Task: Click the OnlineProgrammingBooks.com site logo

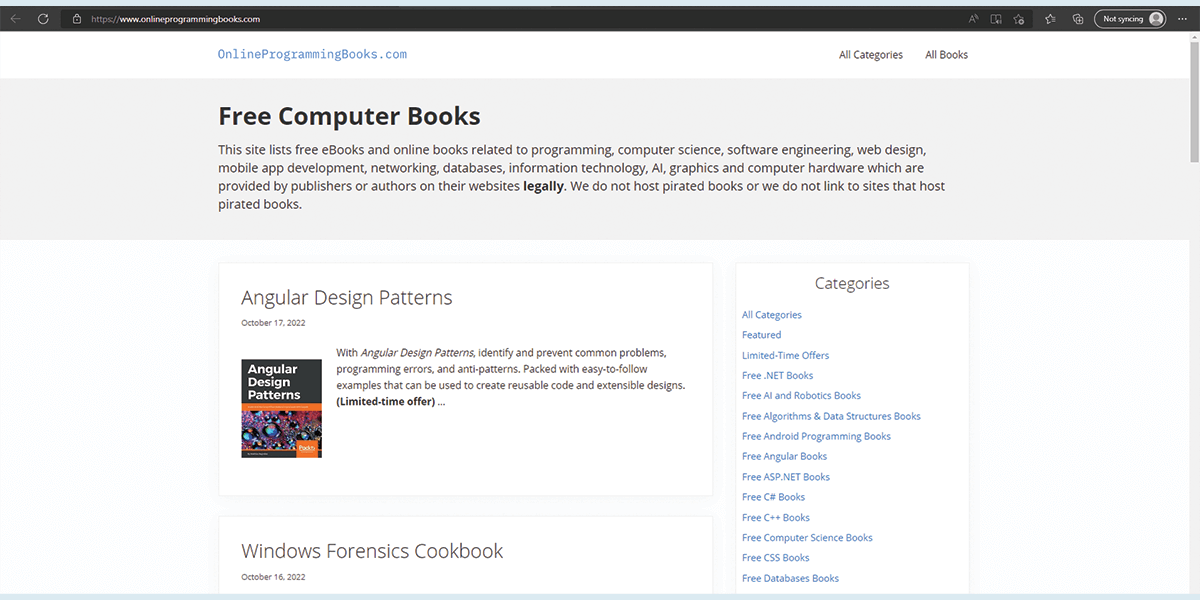Action: [312, 54]
